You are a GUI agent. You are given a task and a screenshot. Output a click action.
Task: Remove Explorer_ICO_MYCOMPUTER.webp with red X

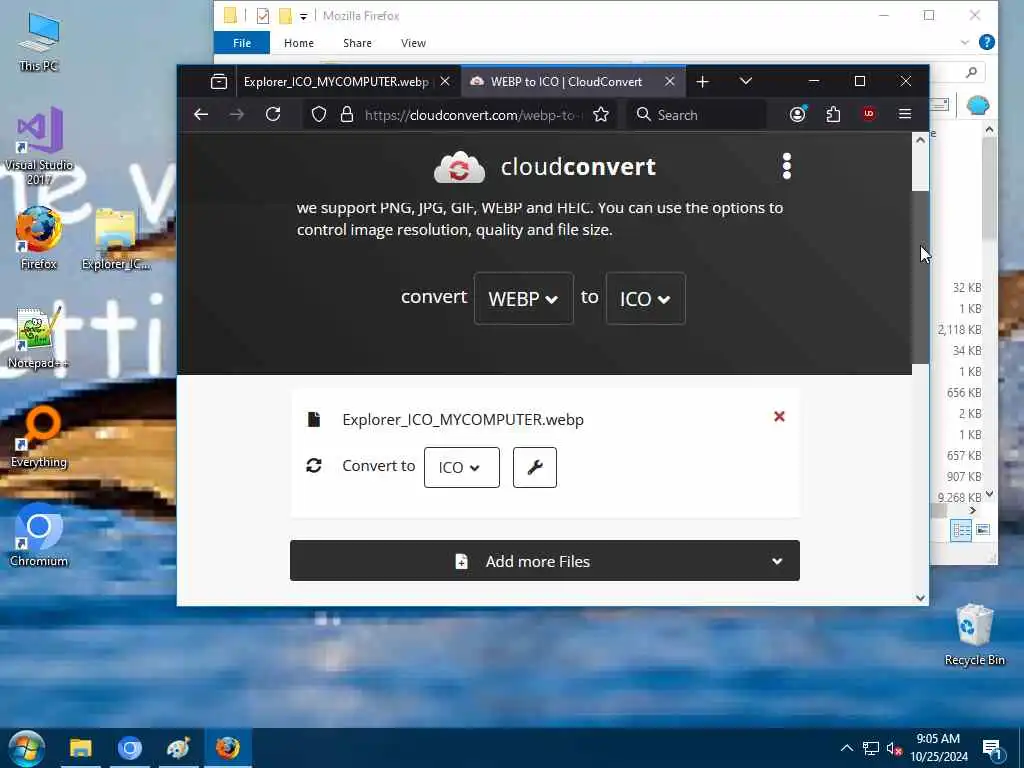779,417
